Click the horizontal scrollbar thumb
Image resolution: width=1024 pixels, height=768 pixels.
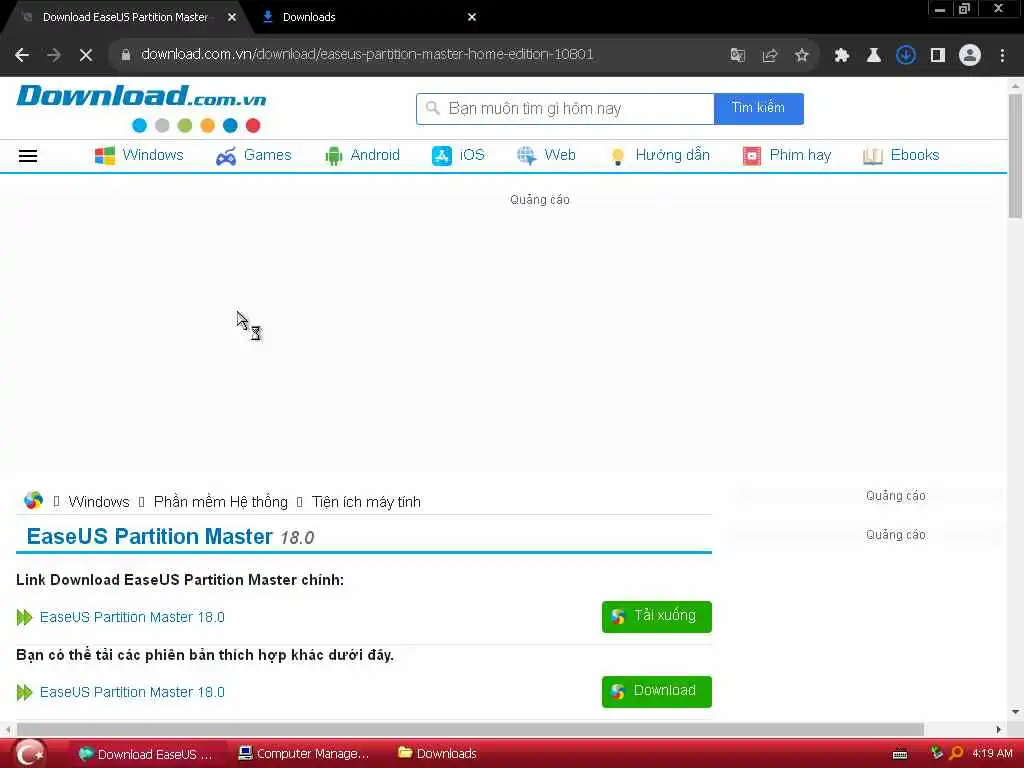(x=470, y=729)
